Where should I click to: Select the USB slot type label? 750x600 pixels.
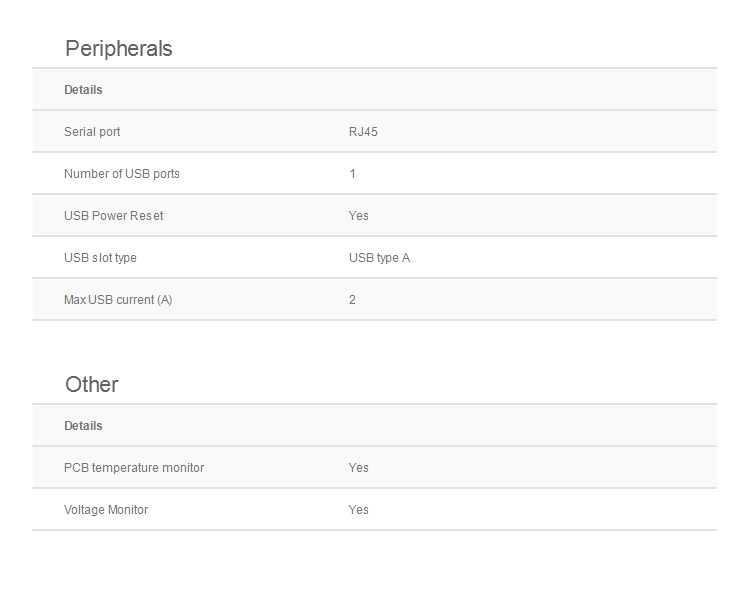click(x=100, y=258)
